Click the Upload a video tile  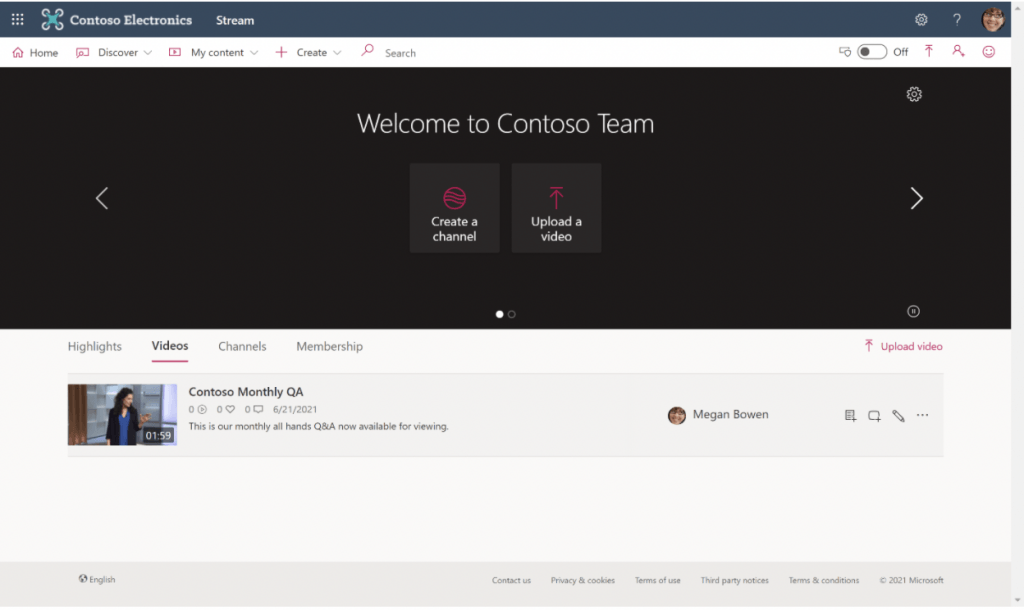click(556, 208)
